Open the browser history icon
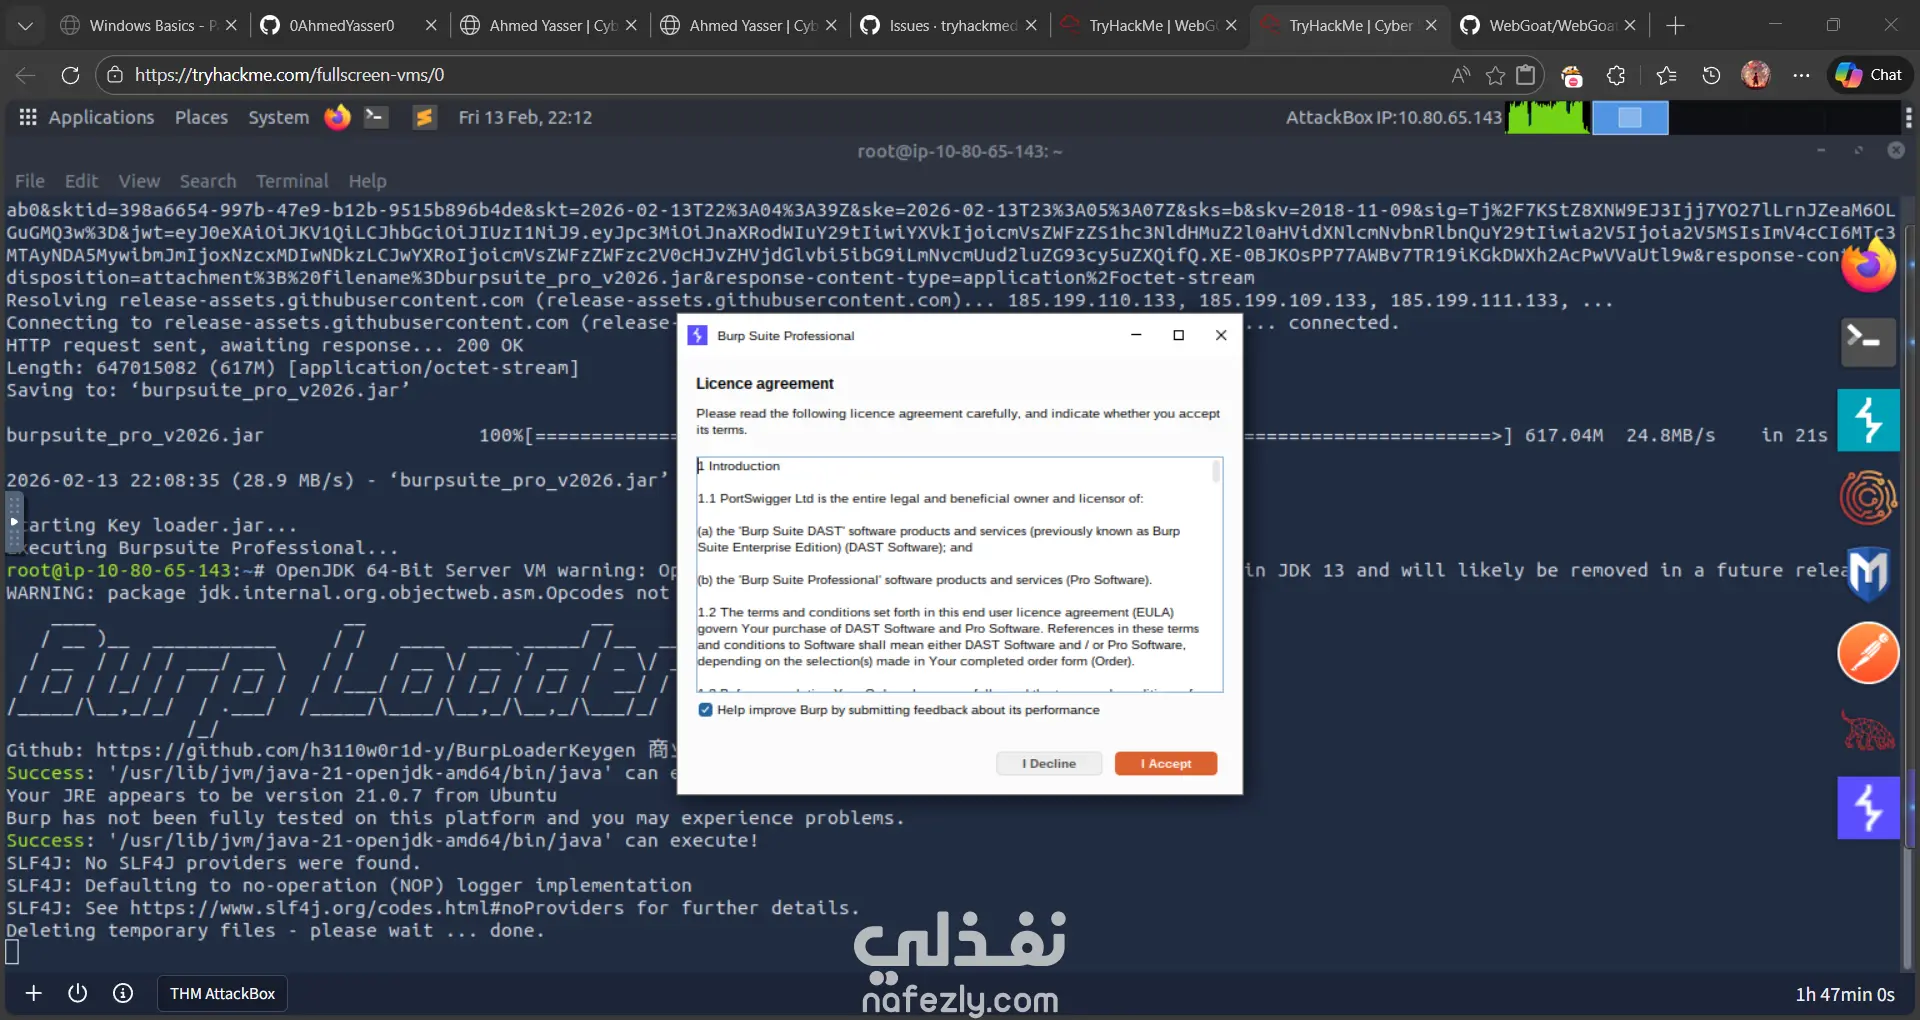This screenshot has height=1020, width=1920. pyautogui.click(x=1711, y=75)
